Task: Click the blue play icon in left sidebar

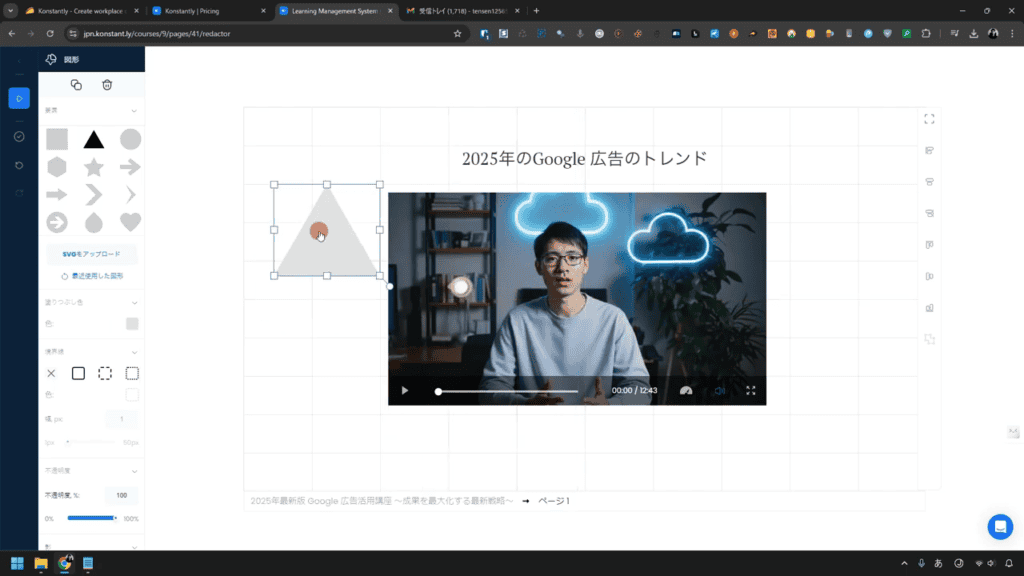Action: point(19,99)
